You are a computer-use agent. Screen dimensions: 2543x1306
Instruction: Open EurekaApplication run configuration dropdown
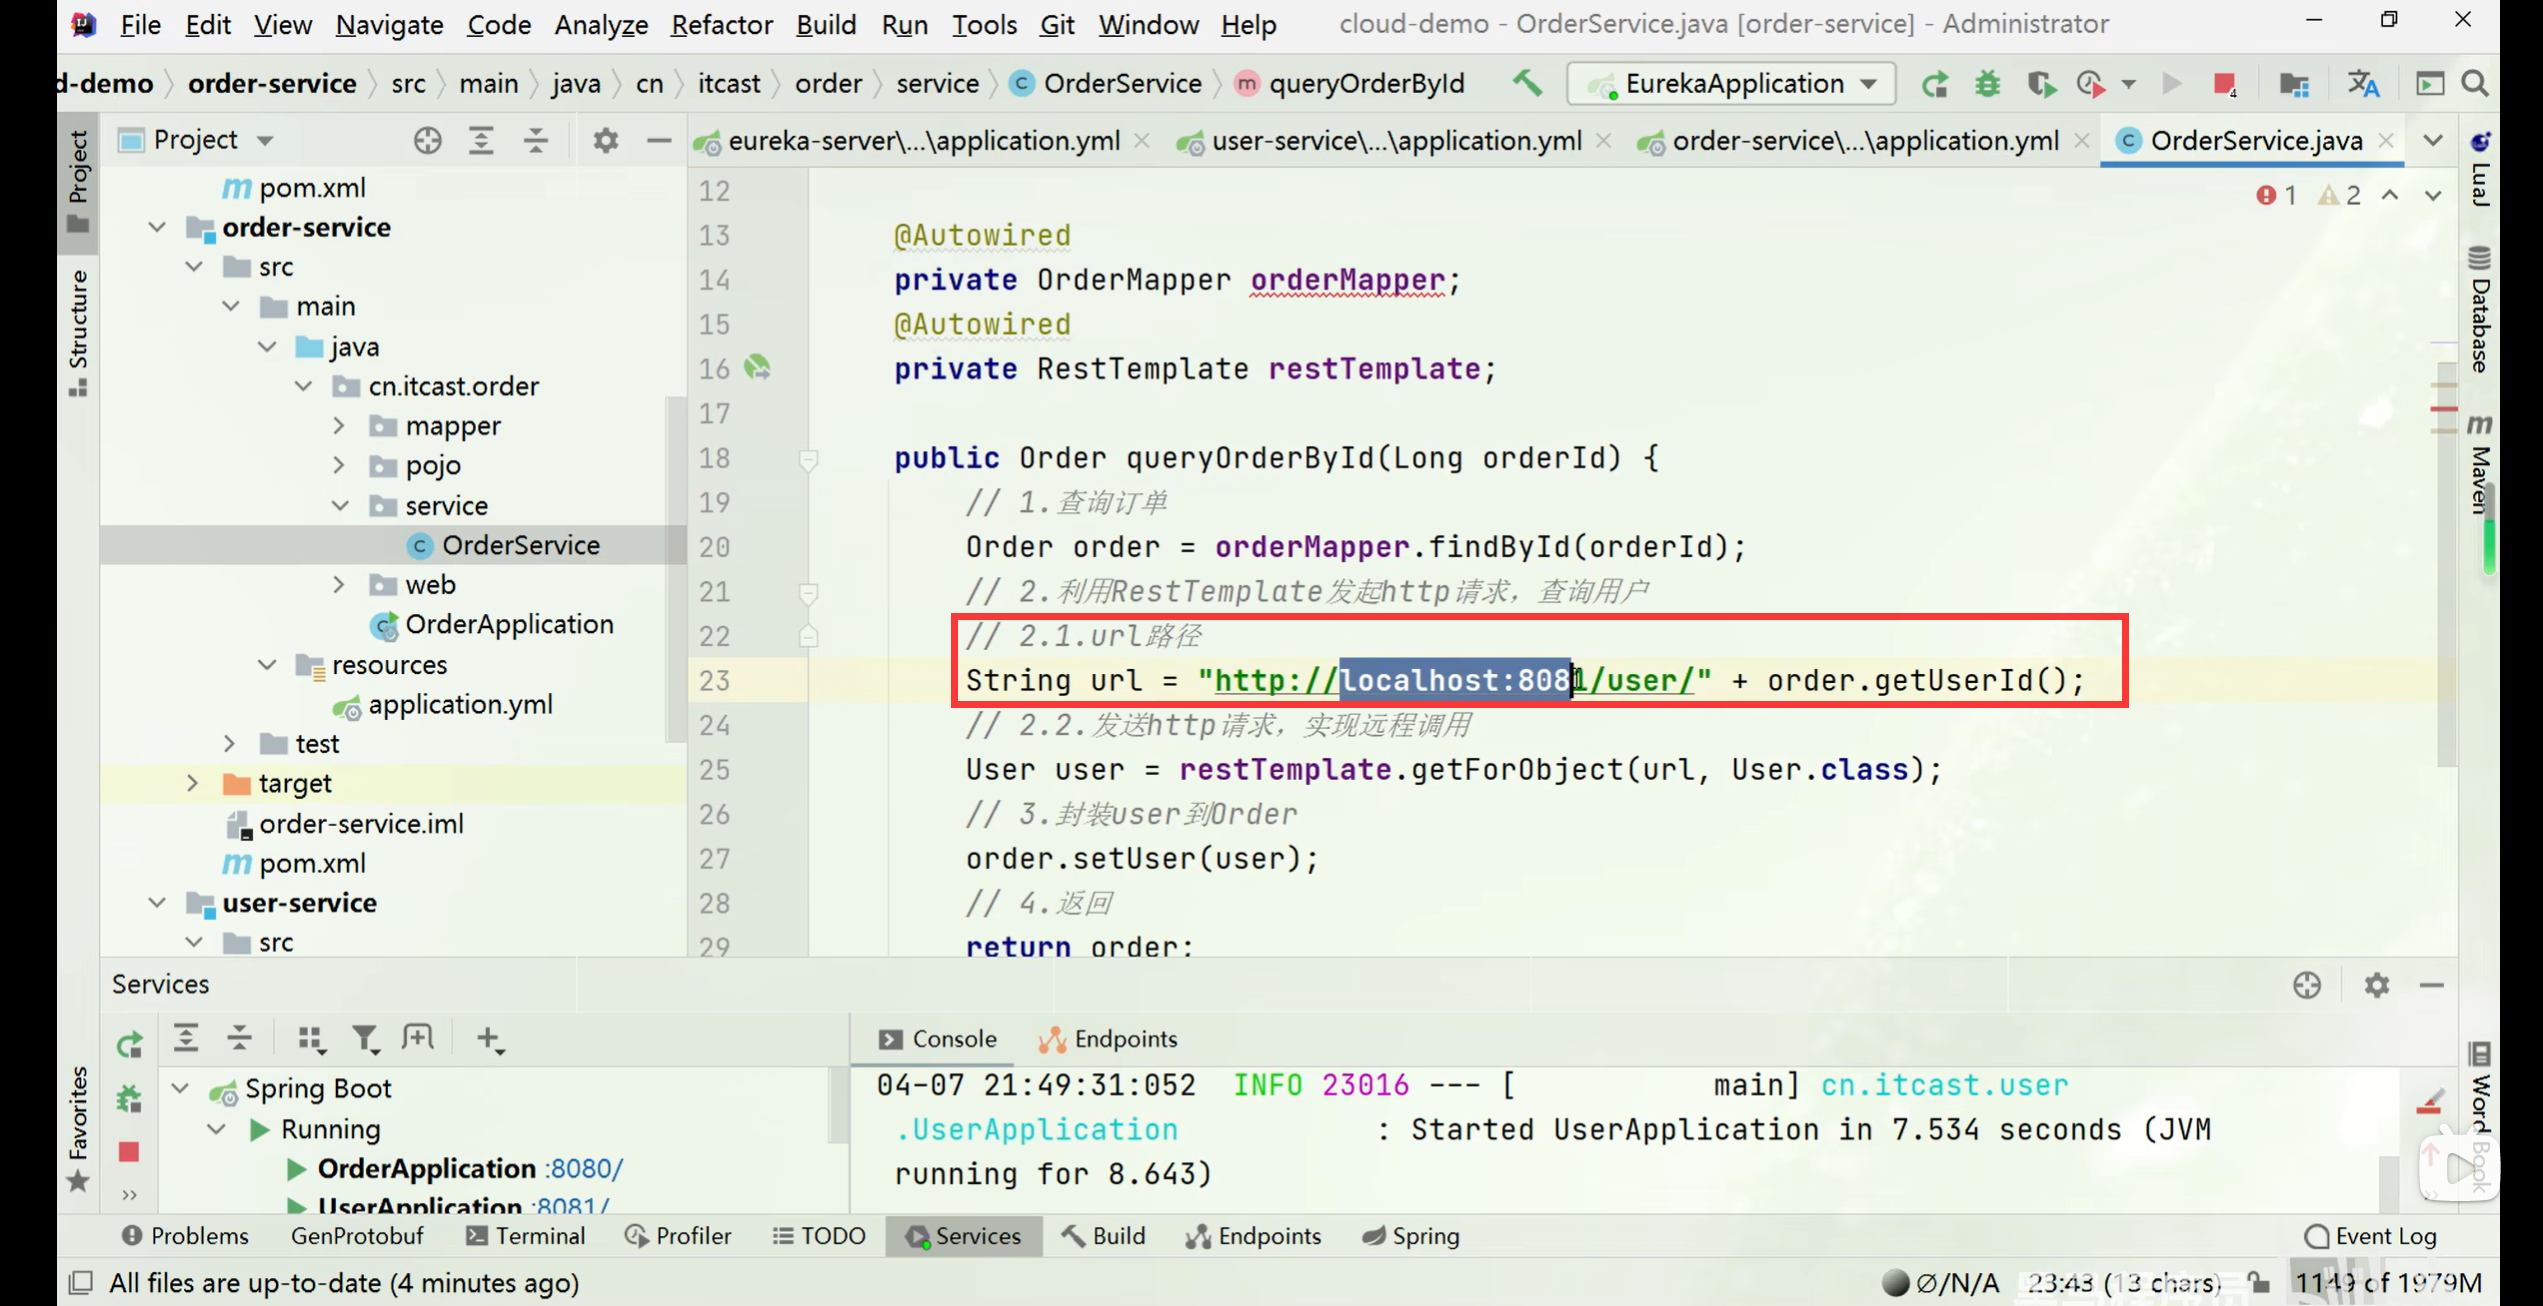pyautogui.click(x=1731, y=84)
